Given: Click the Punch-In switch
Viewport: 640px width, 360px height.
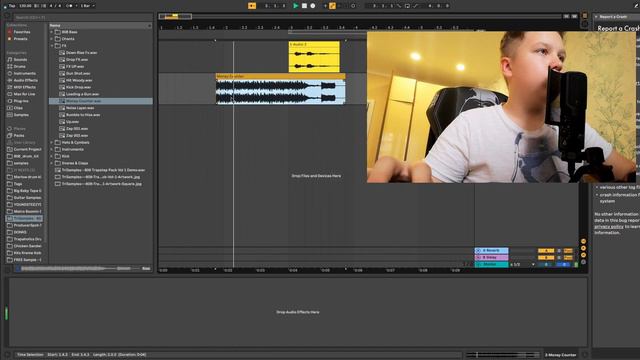Looking at the screenshot, I should tap(399, 6).
